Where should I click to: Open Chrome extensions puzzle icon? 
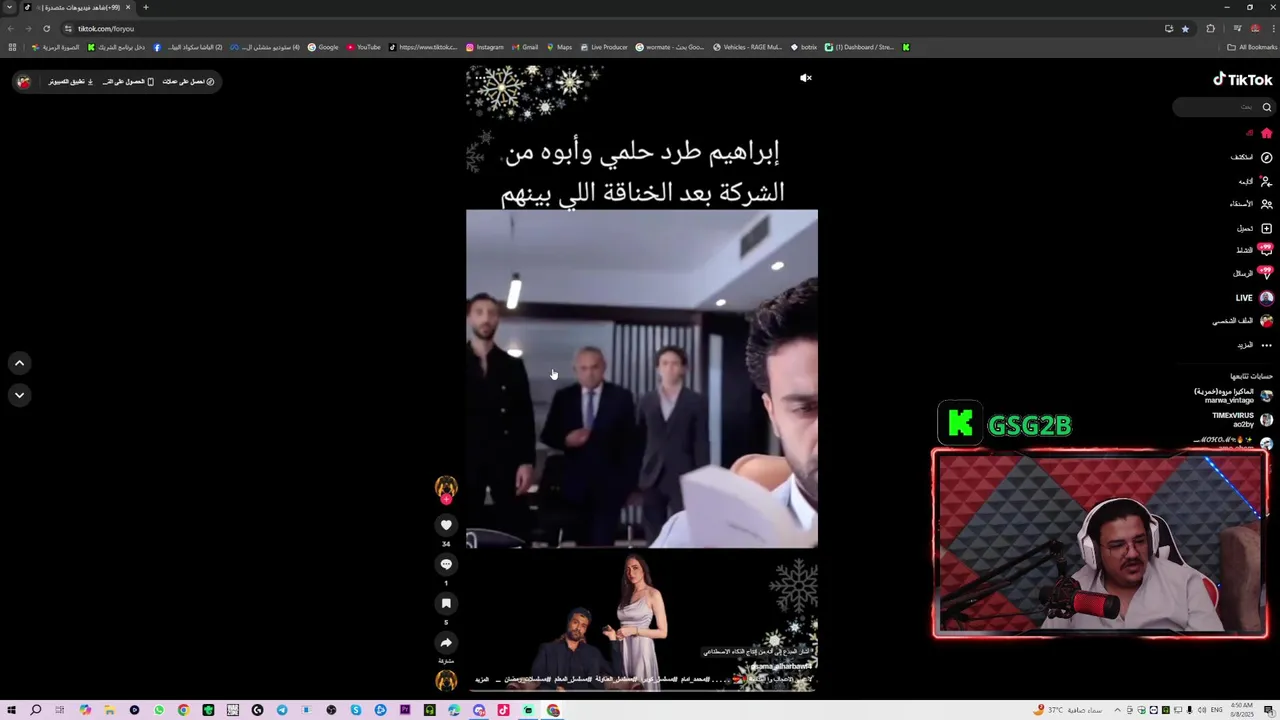point(1211,29)
